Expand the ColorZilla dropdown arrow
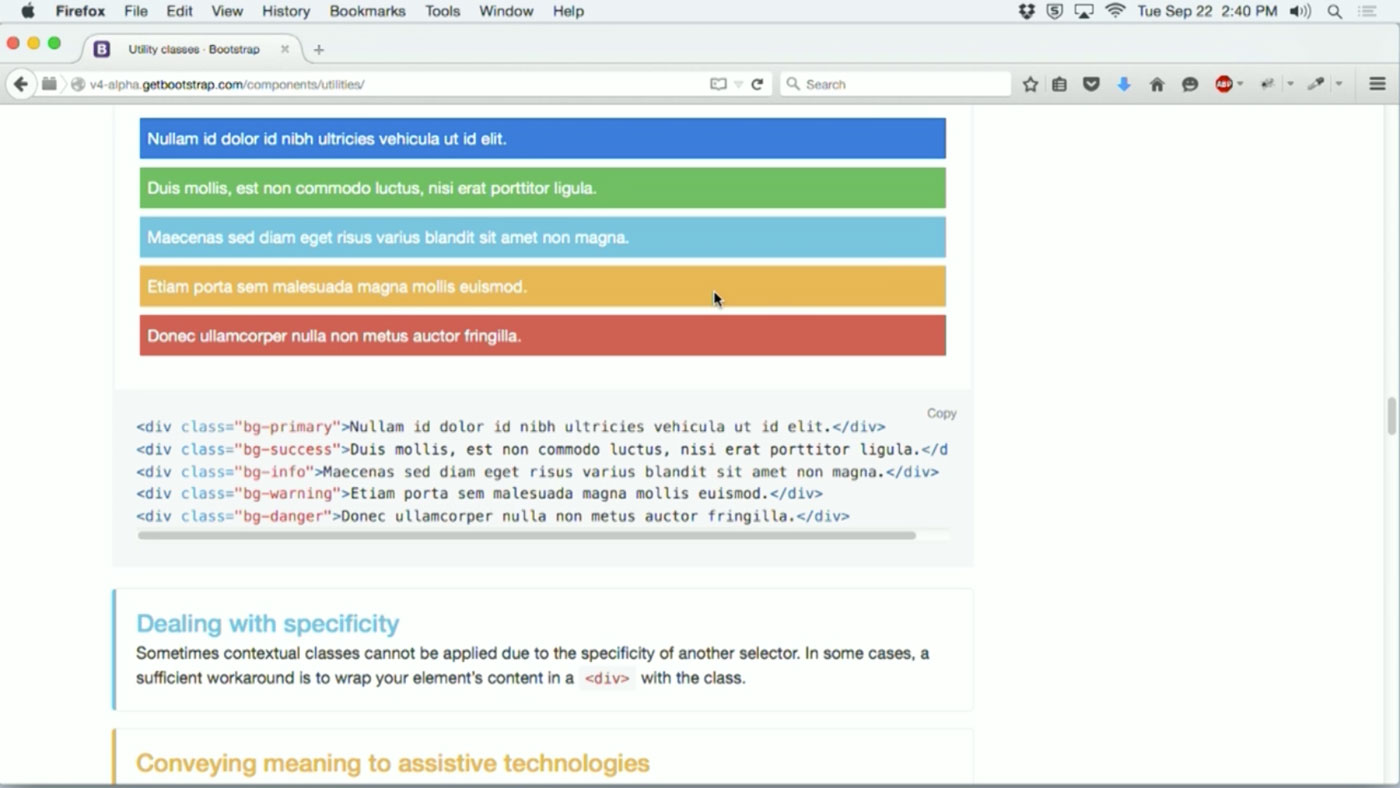Viewport: 1400px width, 788px height. 1337,84
